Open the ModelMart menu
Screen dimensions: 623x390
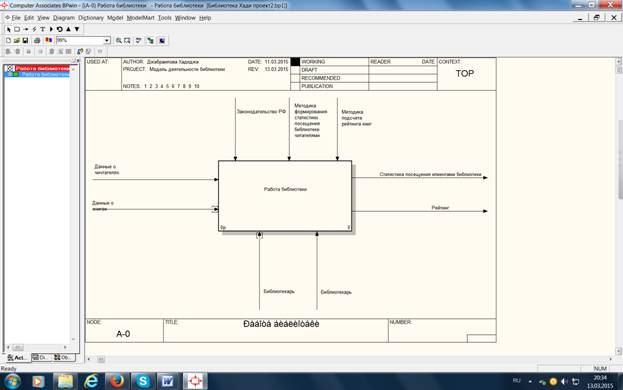coord(140,18)
